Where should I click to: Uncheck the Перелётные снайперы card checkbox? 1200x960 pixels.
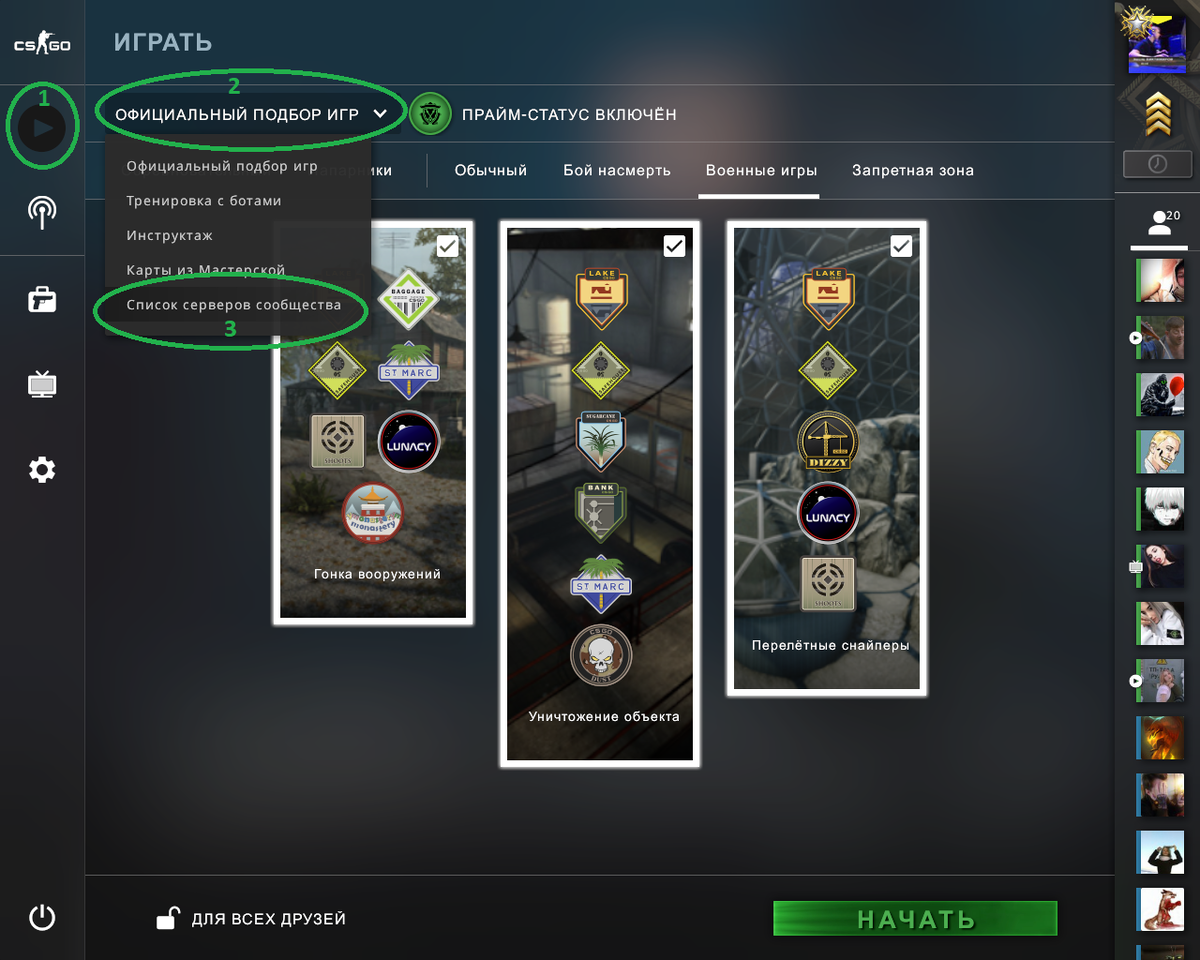901,246
